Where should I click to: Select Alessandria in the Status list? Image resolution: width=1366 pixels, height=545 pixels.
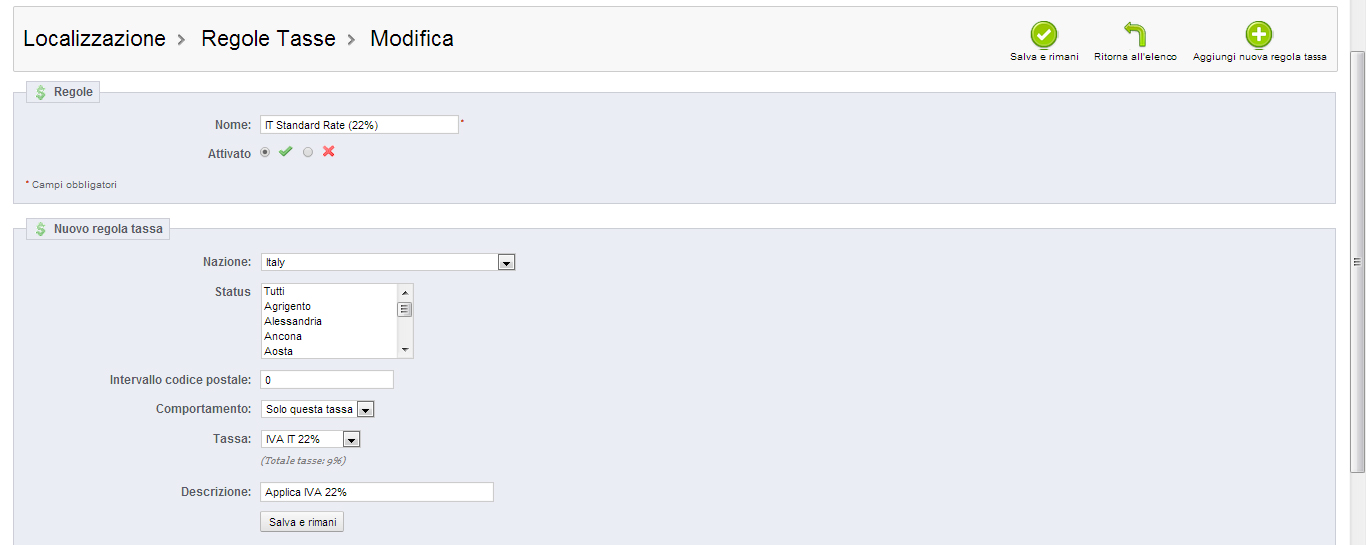pyautogui.click(x=292, y=321)
